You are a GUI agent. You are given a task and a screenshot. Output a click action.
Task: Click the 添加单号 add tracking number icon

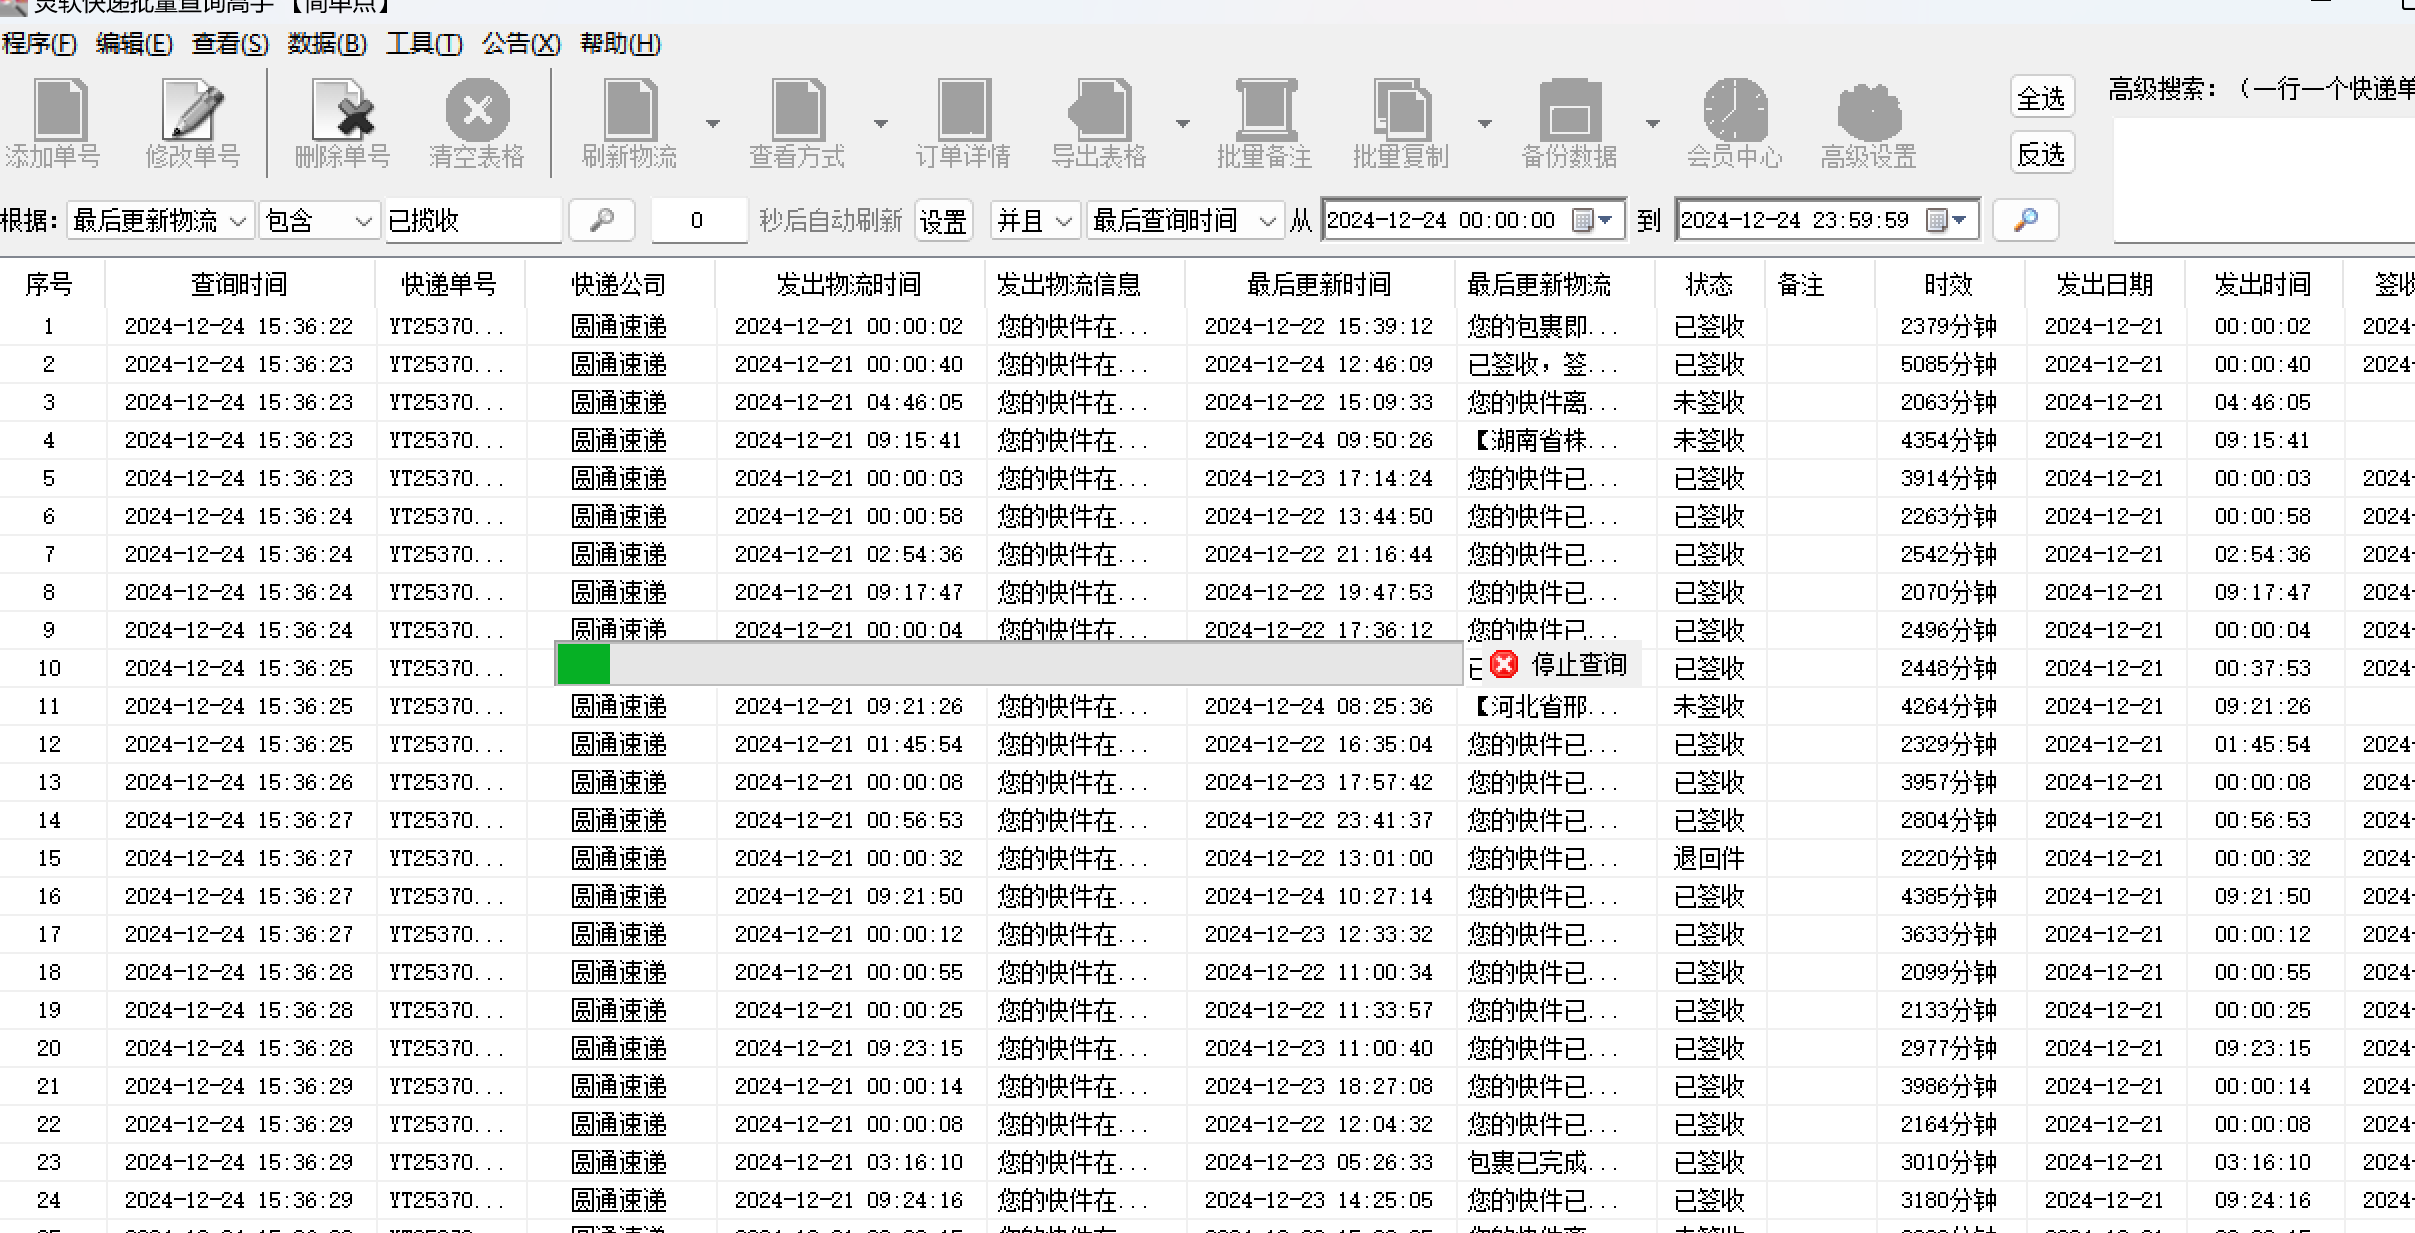pyautogui.click(x=60, y=109)
